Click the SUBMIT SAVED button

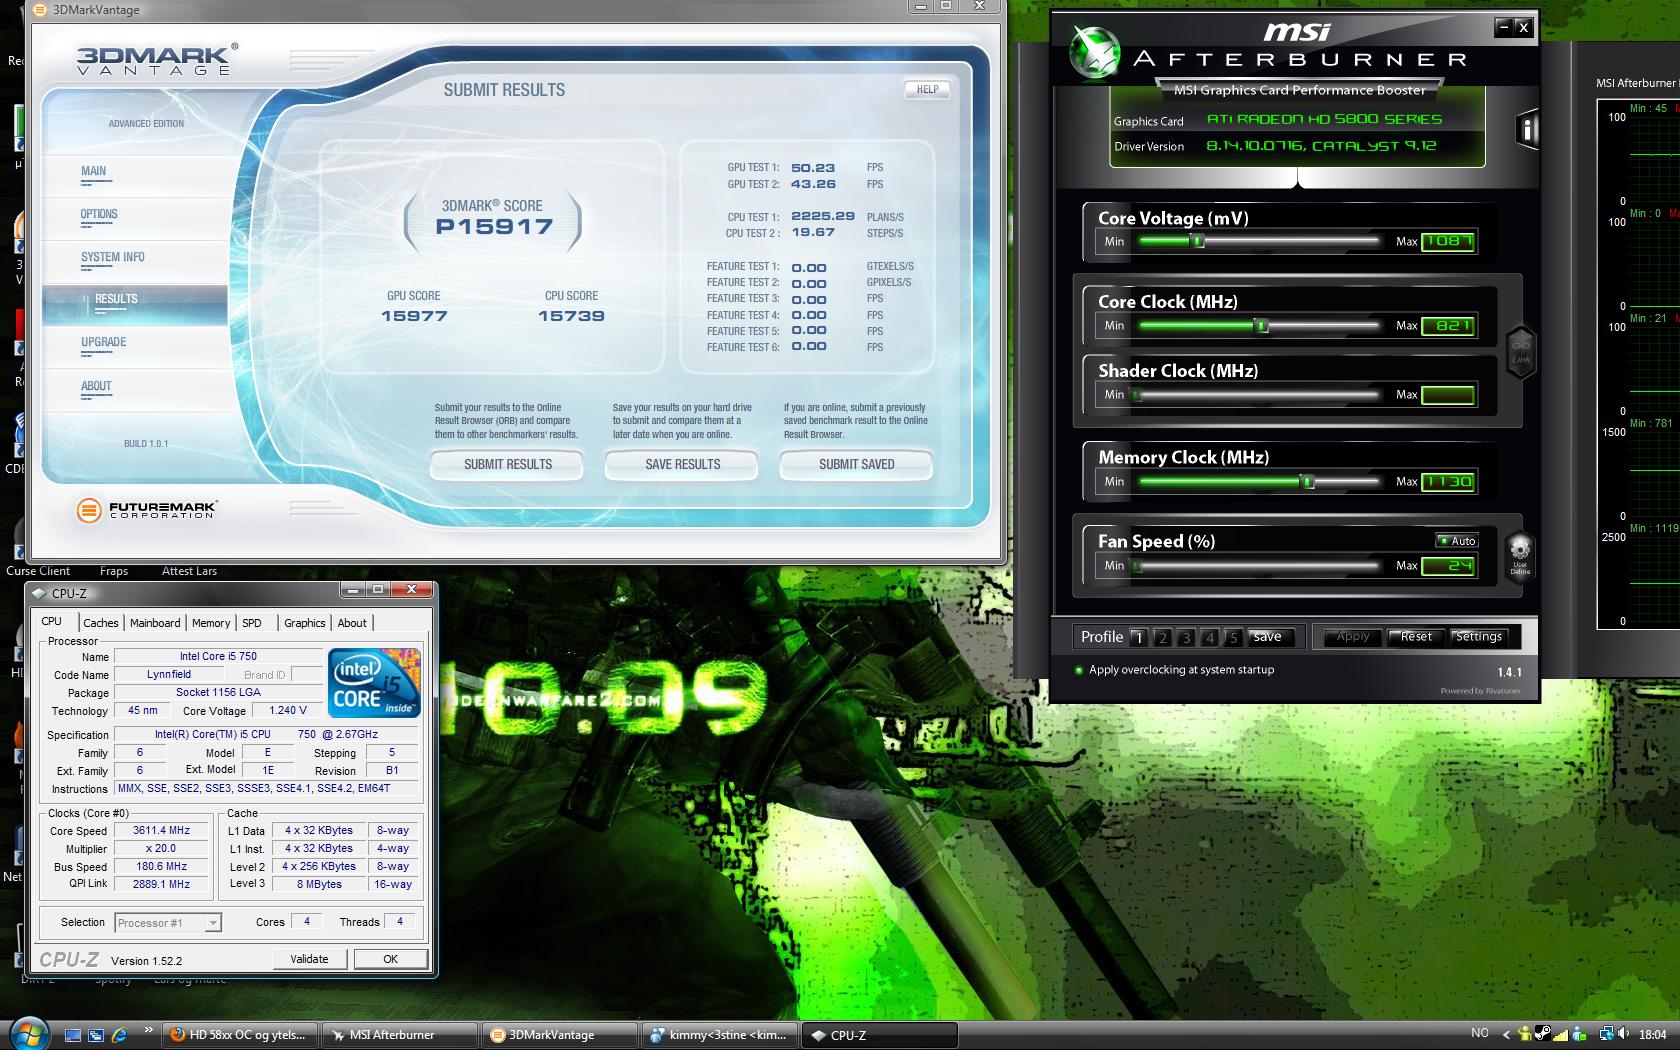click(x=856, y=465)
